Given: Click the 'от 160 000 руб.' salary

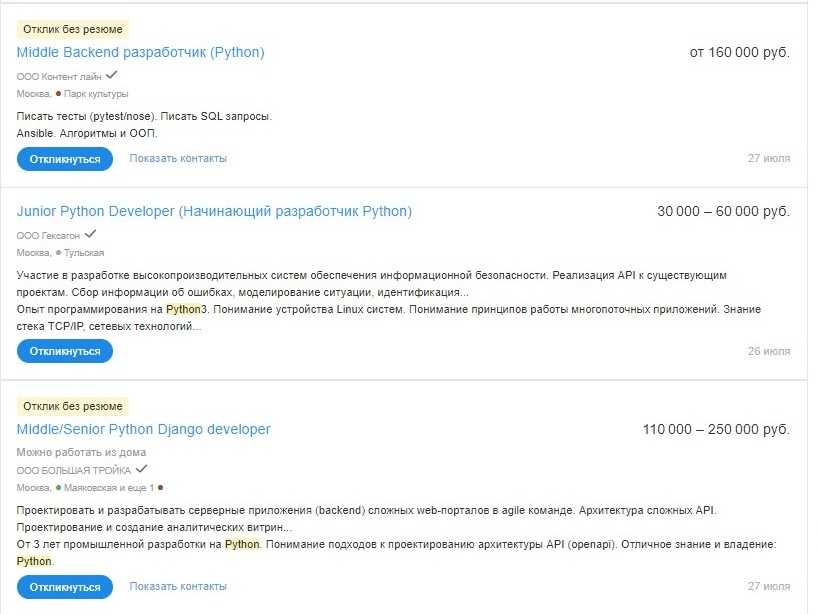Looking at the screenshot, I should [739, 52].
